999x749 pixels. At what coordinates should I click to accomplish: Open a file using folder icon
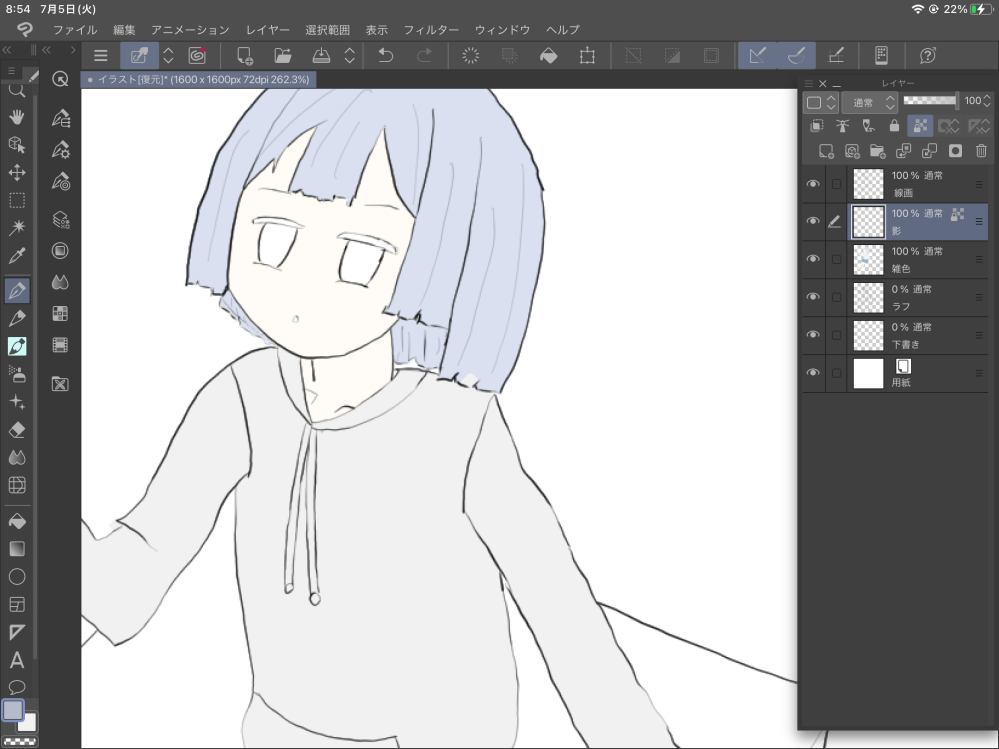tap(282, 55)
